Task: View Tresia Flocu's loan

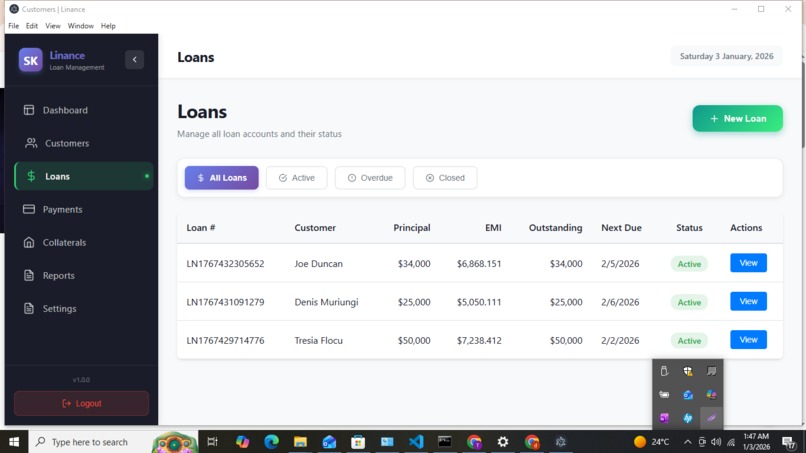Action: (x=748, y=340)
